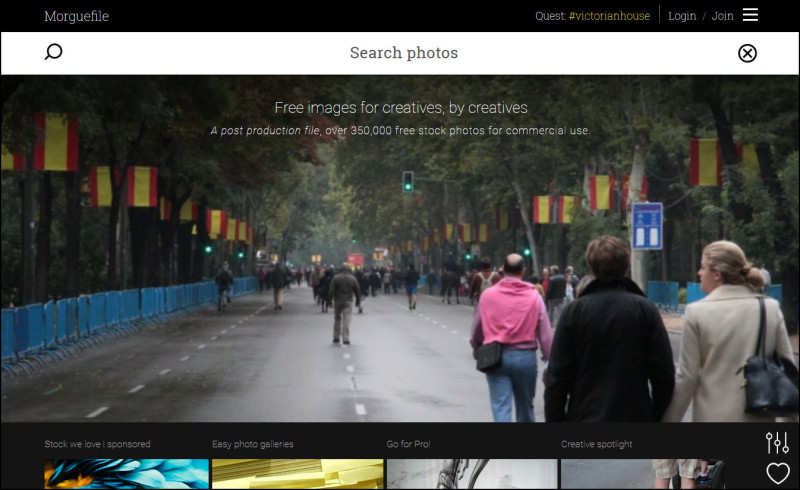This screenshot has height=490, width=800.
Task: Type in the Search photos field
Action: 403,53
